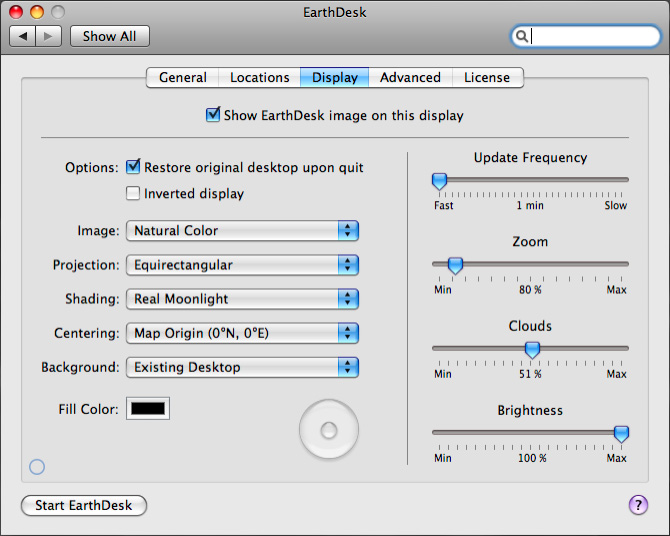Select the Display tab

(x=335, y=77)
